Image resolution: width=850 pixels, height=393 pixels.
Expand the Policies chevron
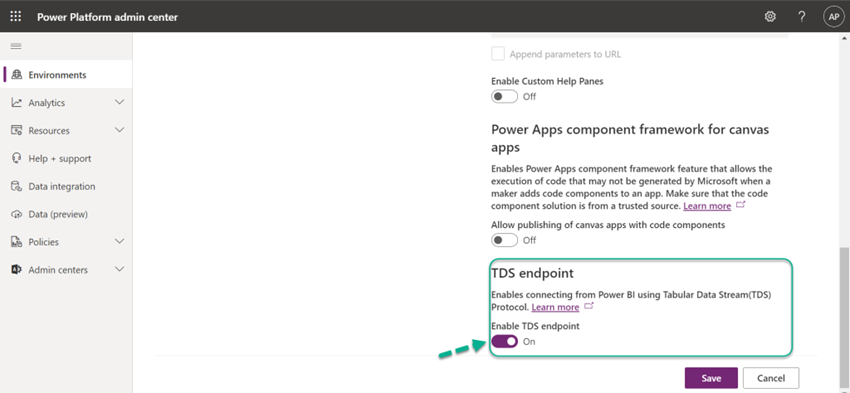[120, 242]
